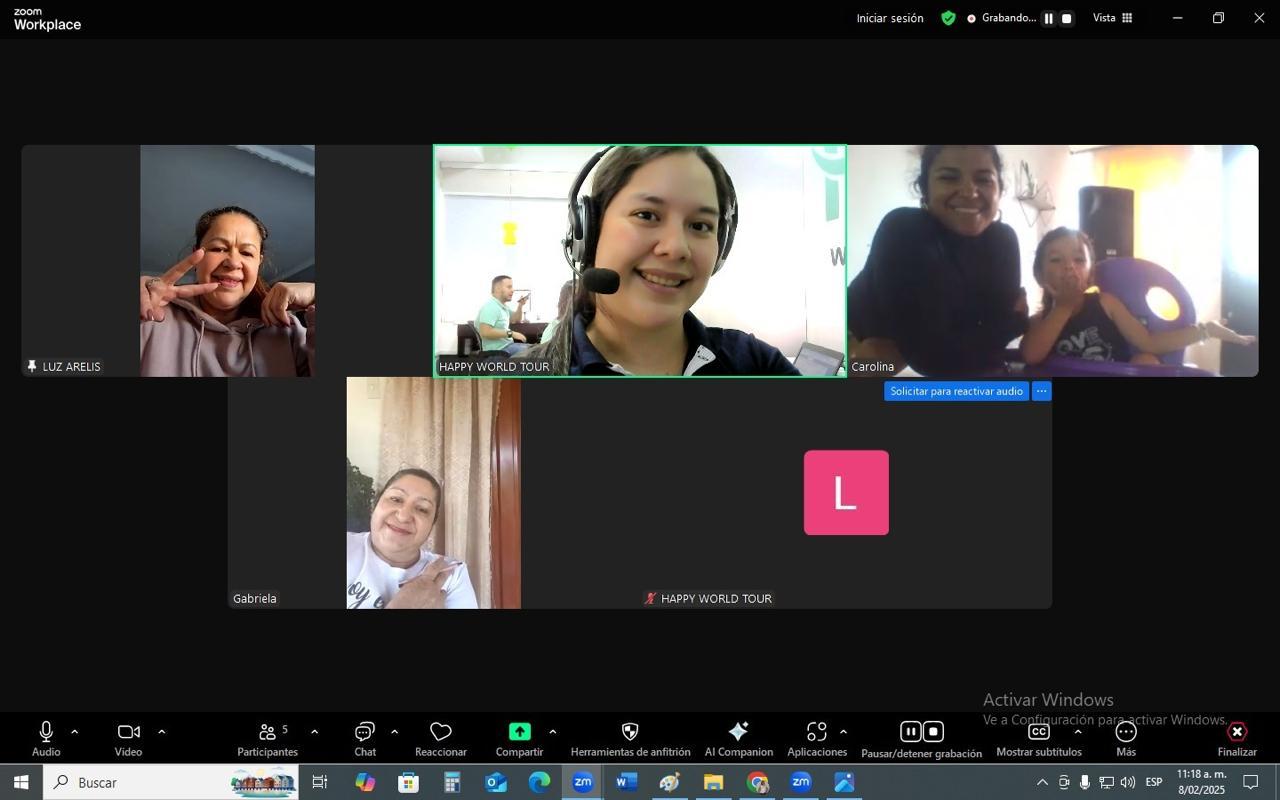This screenshot has height=800, width=1280.
Task: Open the Vista layout menu
Action: click(x=1112, y=18)
